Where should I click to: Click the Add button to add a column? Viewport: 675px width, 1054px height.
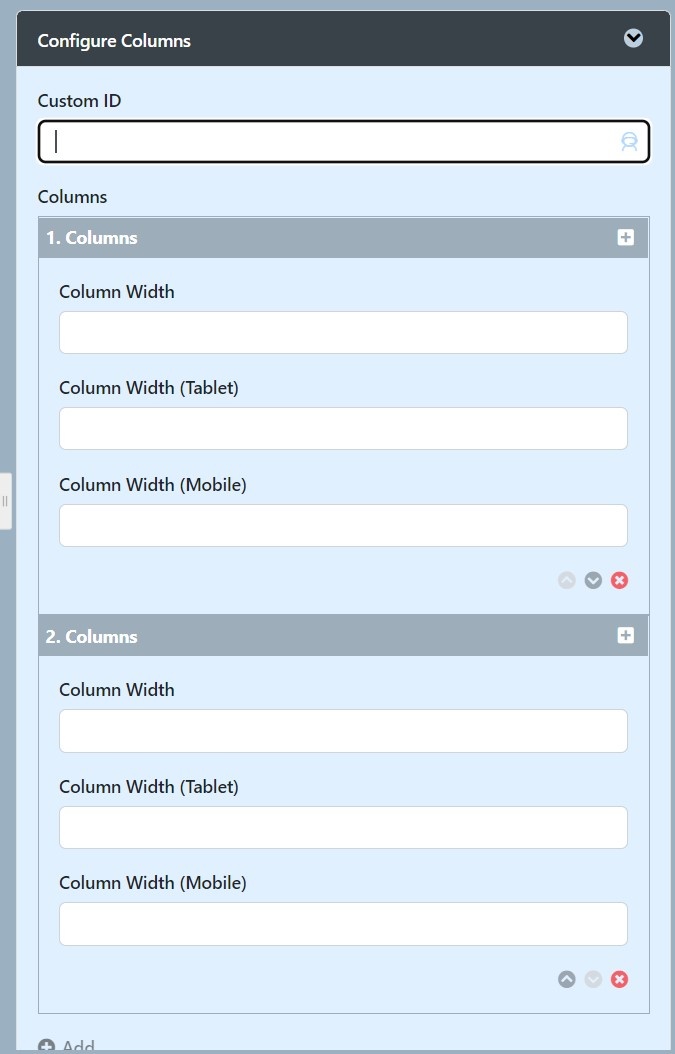pyautogui.click(x=67, y=1045)
